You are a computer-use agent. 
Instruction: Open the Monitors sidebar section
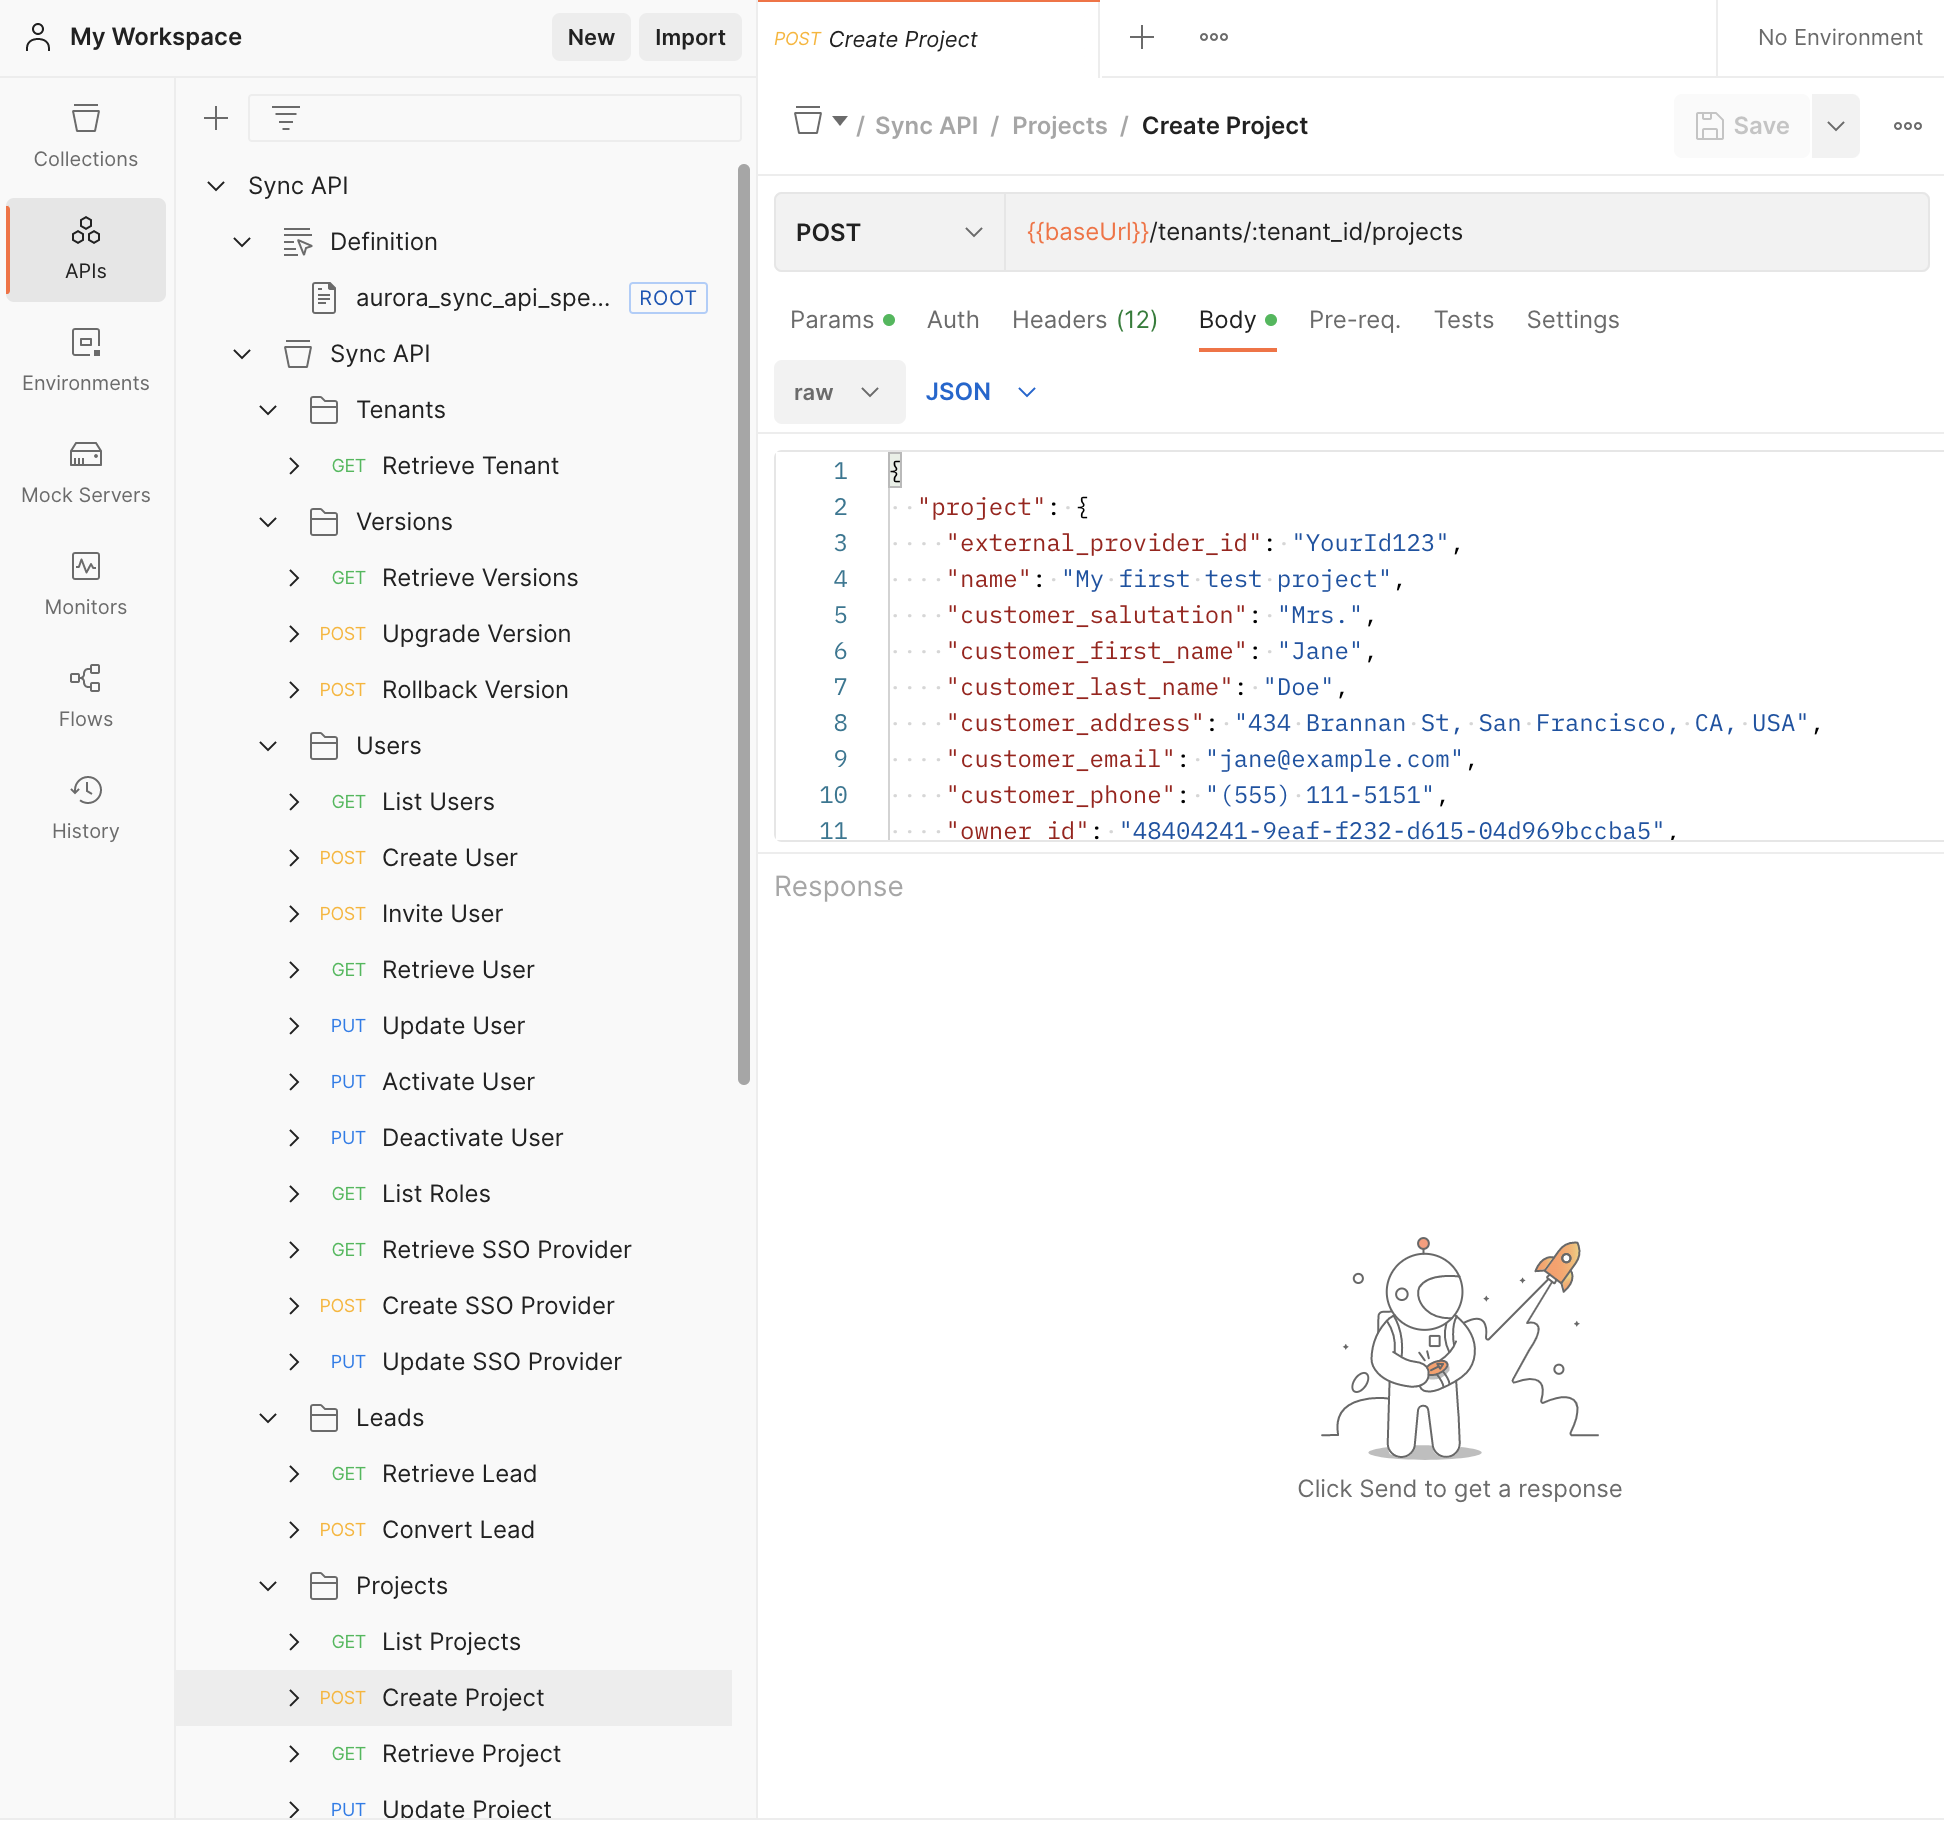pyautogui.click(x=85, y=584)
